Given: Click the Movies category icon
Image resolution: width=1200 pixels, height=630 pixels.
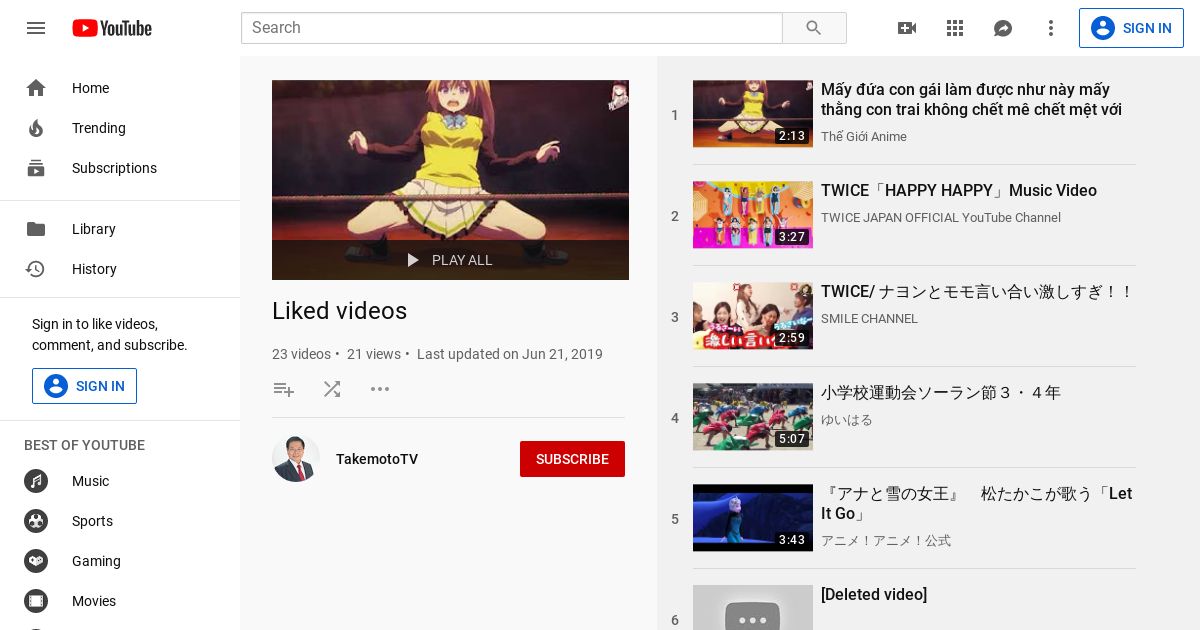Looking at the screenshot, I should click(36, 601).
